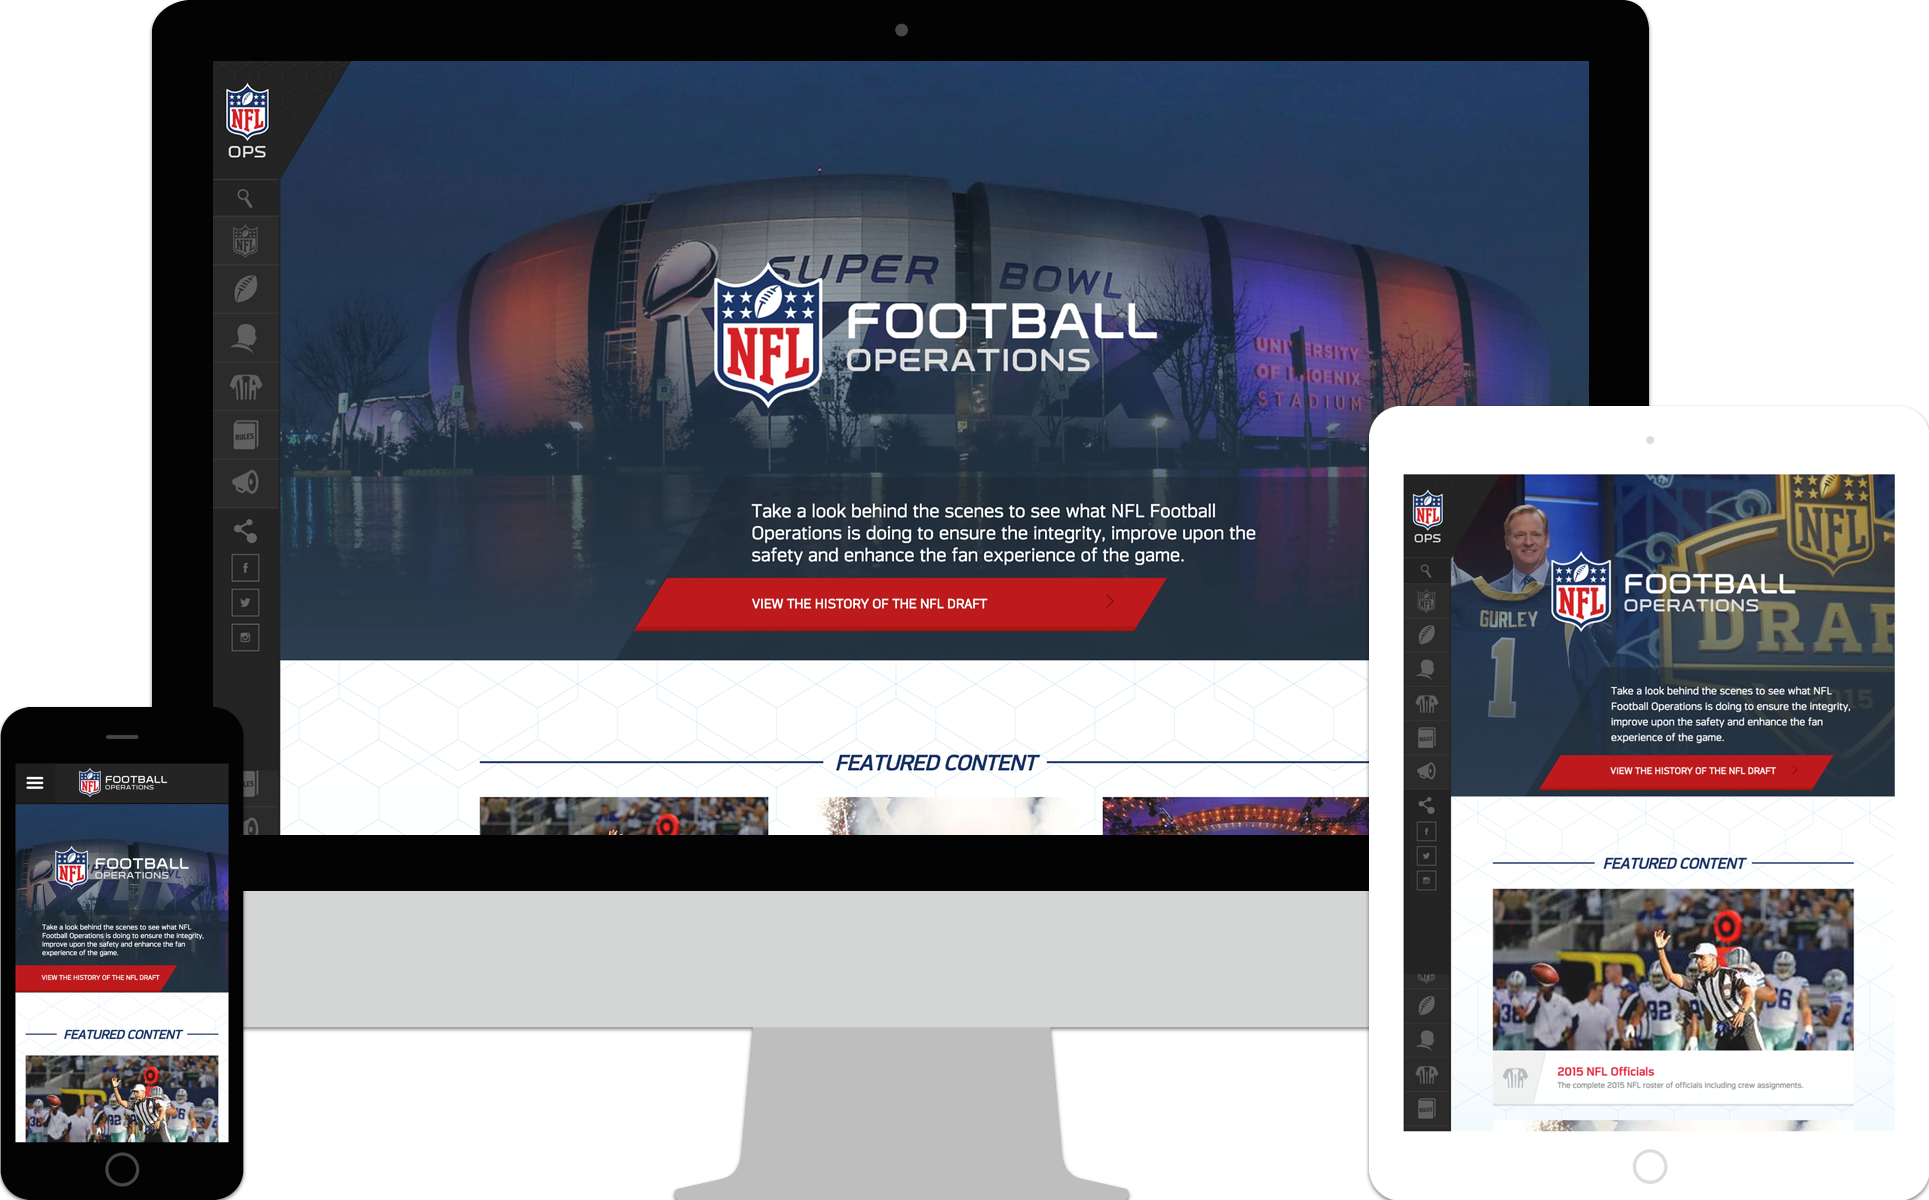Screen dimensions: 1929x1200
Task: Open the Facebook icon in desktop sidebar
Action: coord(245,568)
